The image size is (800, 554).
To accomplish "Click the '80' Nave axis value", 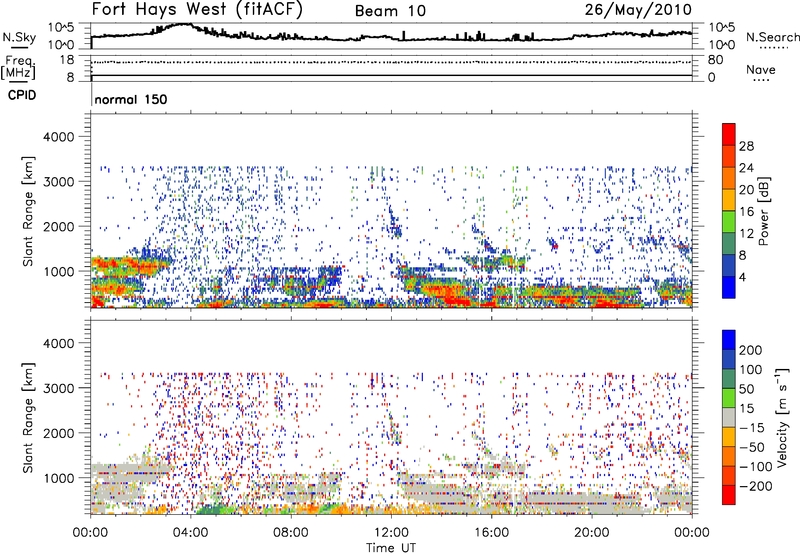I will pyautogui.click(x=715, y=60).
